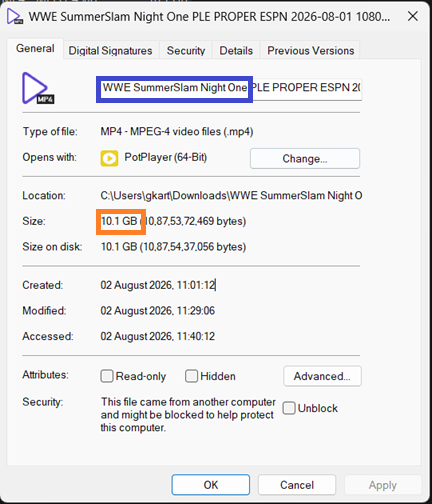Click the greyed Apply button

coord(383,485)
